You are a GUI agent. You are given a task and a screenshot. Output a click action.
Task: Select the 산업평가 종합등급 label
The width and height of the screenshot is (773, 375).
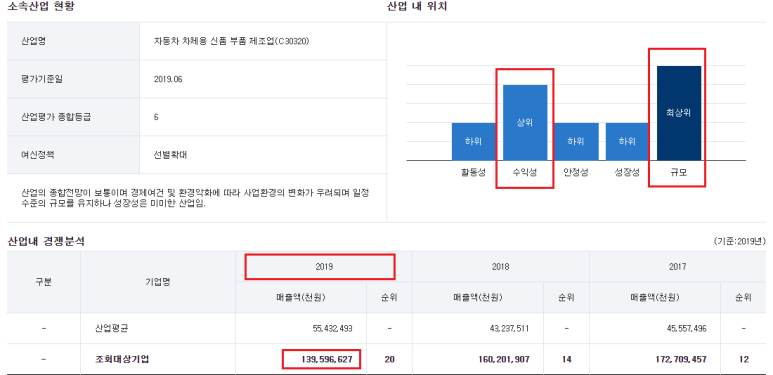[56, 117]
